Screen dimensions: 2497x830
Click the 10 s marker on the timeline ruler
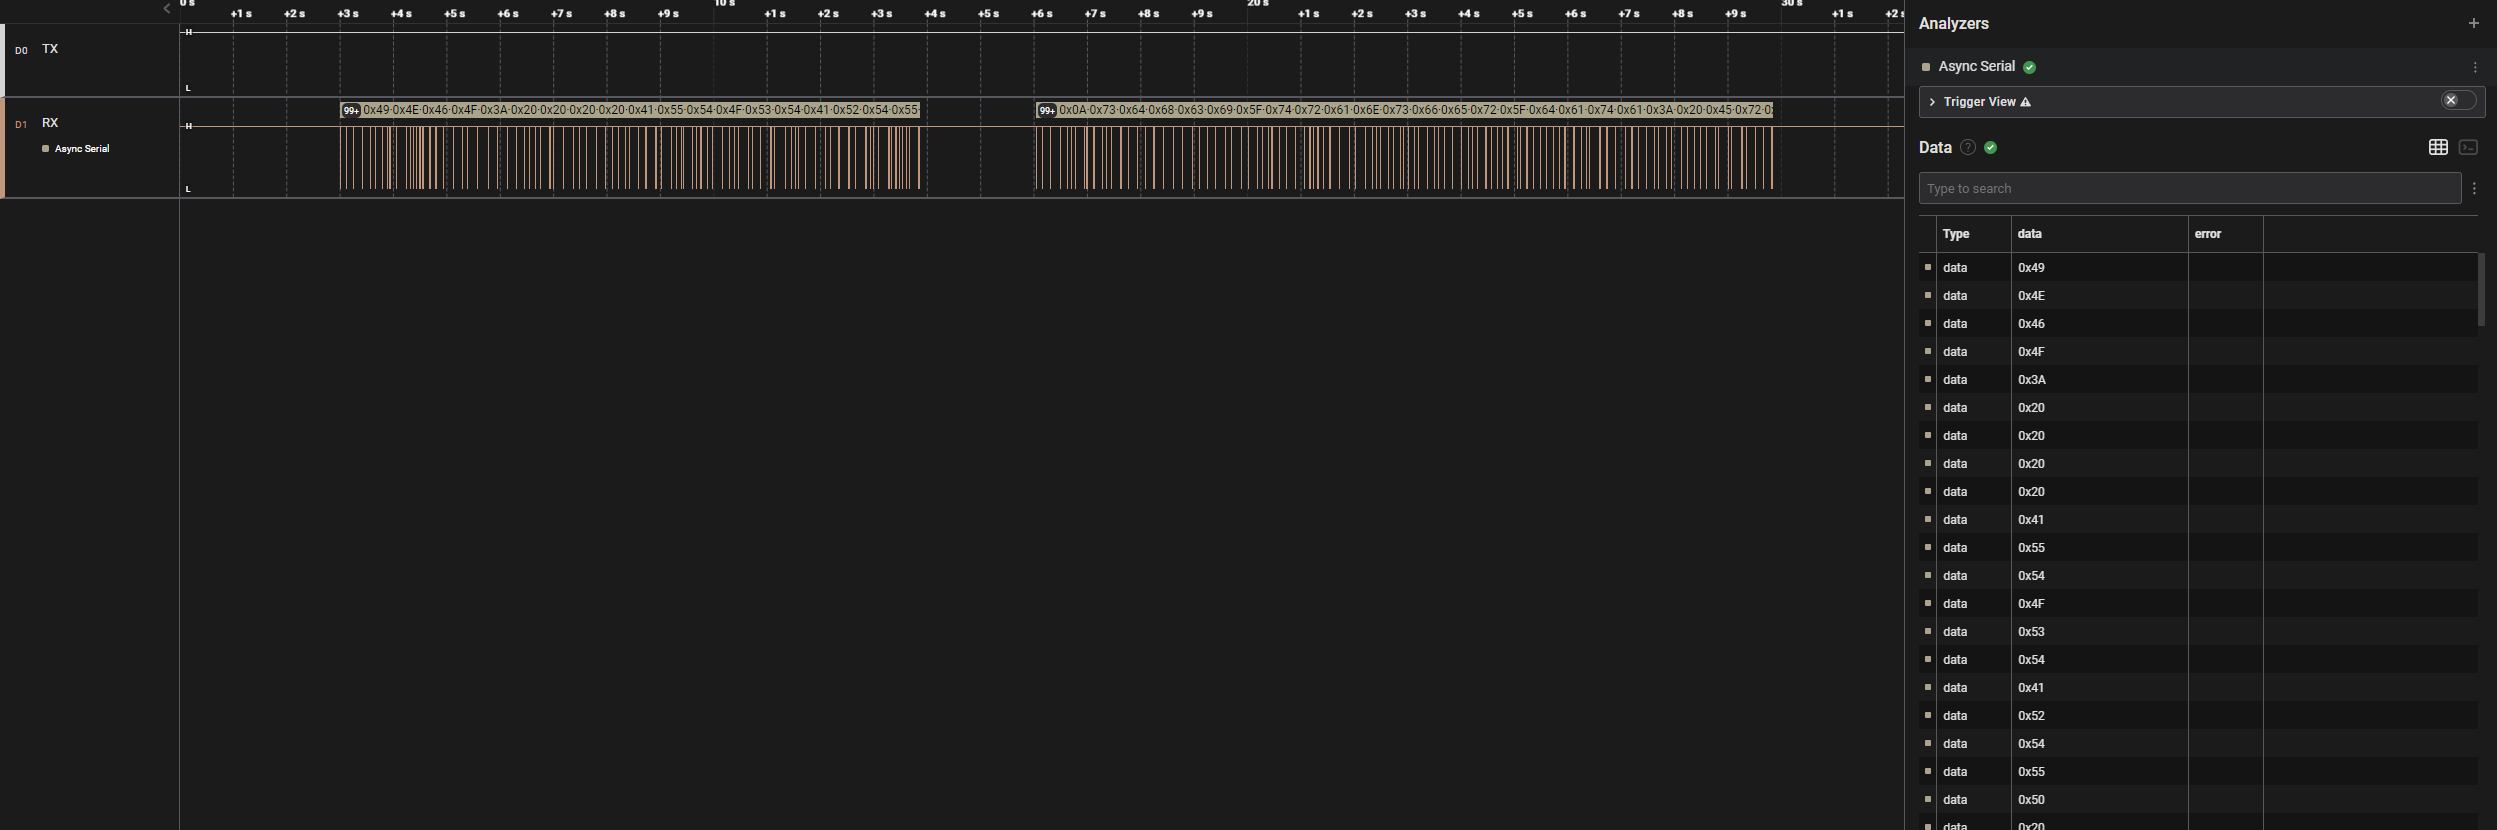(724, 4)
